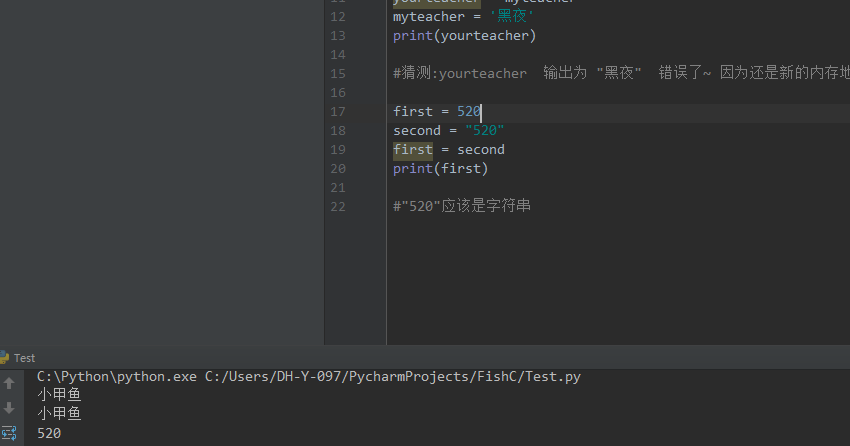Click print keyword in print(first)
This screenshot has height=446, width=850.
coord(413,169)
